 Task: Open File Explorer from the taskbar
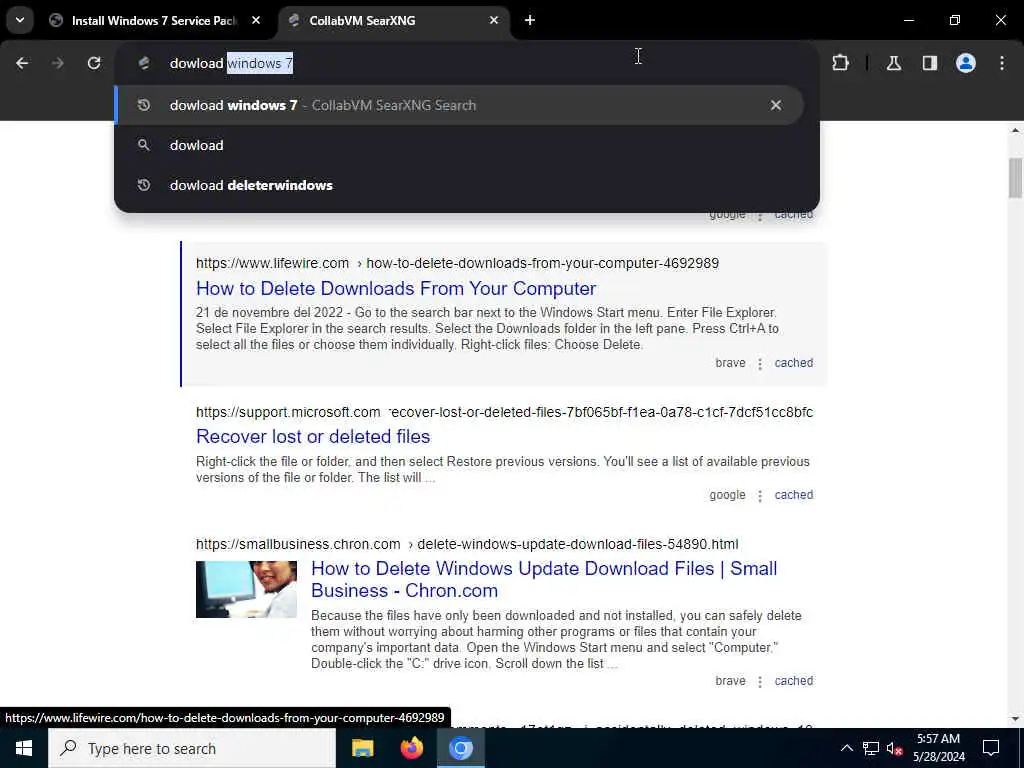click(x=362, y=748)
